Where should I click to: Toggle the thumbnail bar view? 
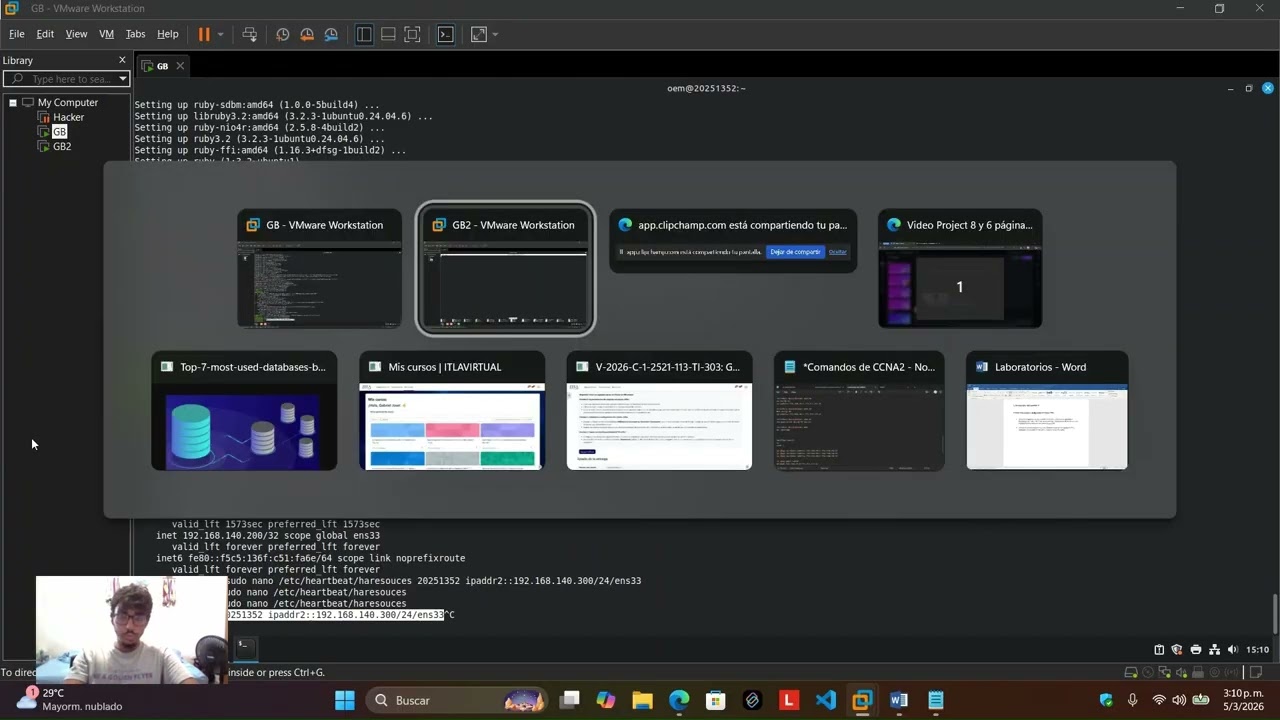click(388, 34)
